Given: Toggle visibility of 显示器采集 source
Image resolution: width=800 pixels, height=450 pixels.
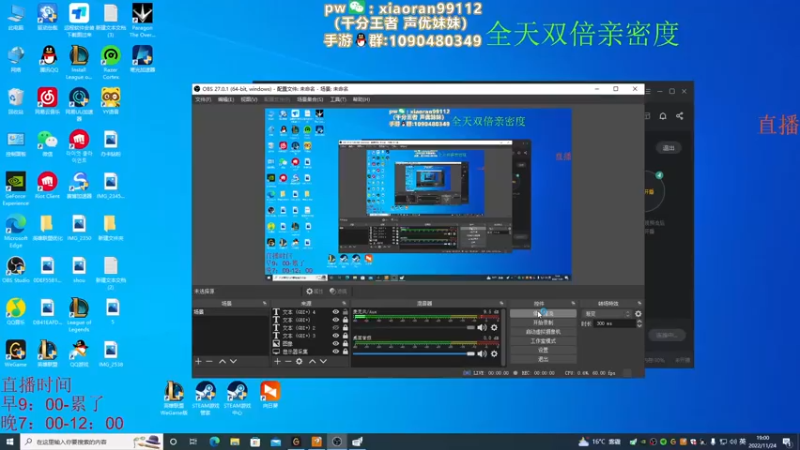Looking at the screenshot, I should [335, 352].
